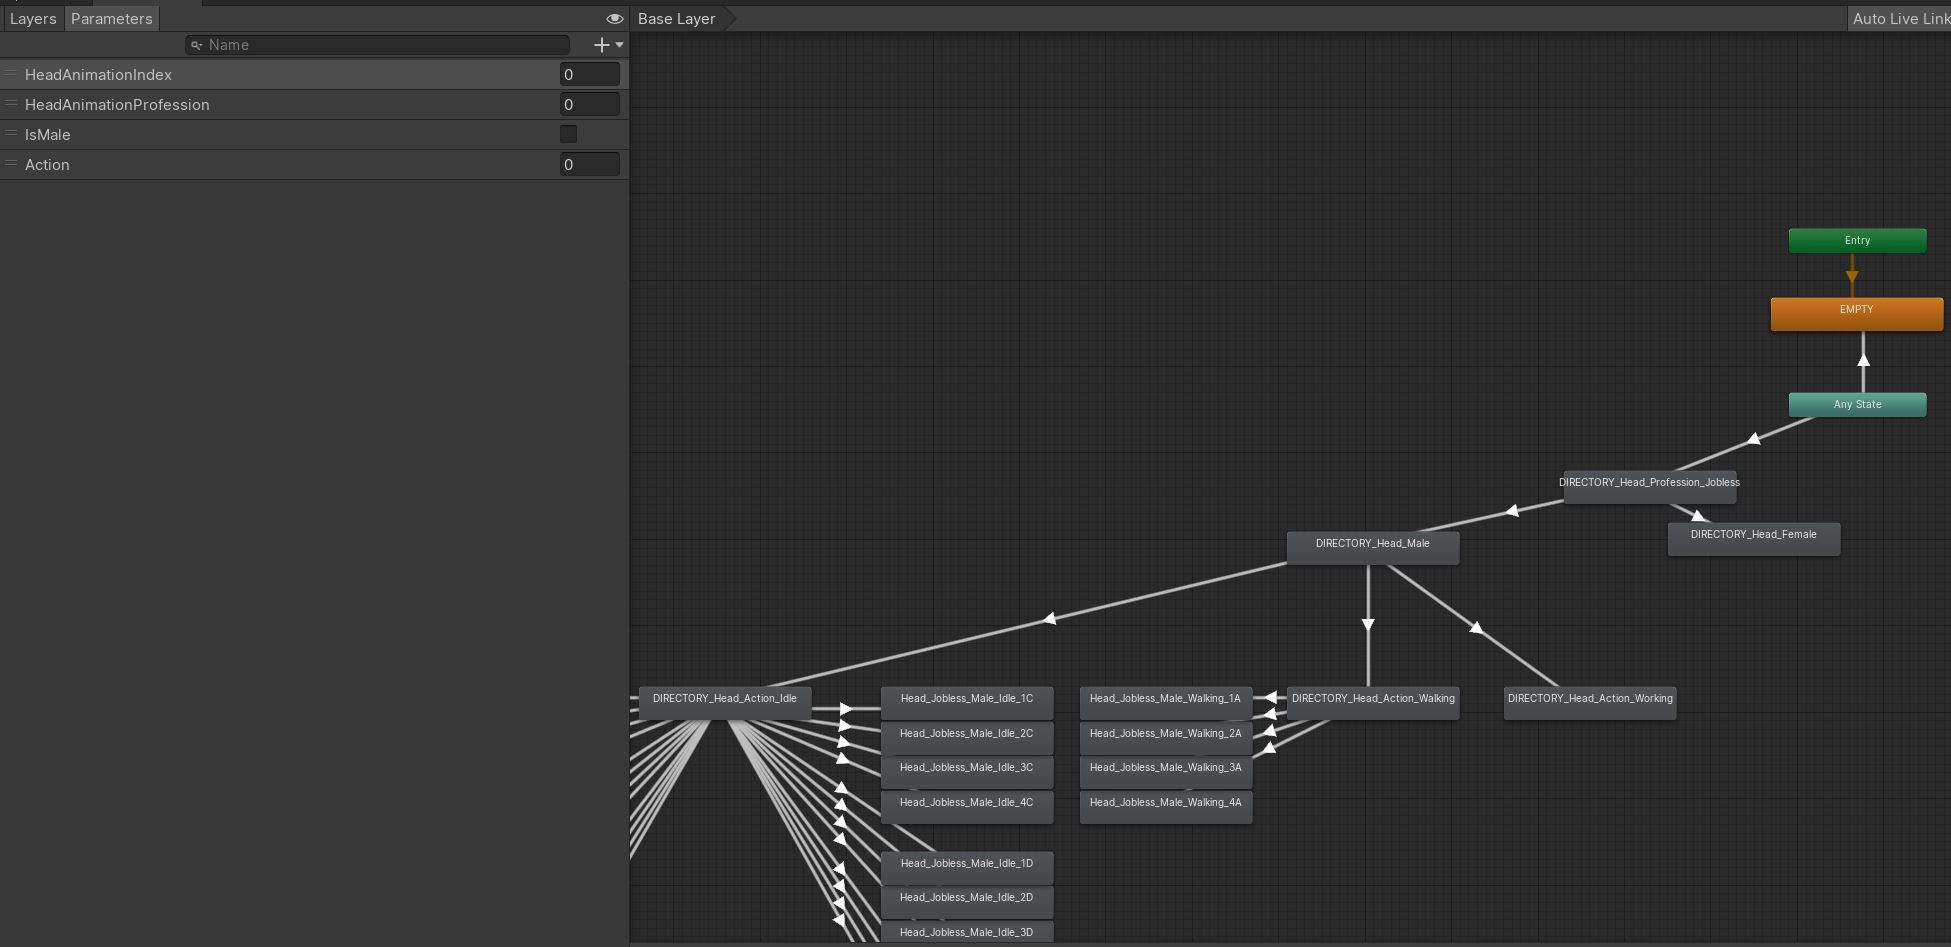1951x947 pixels.
Task: Click the drag handle beside IsMale
Action: click(11, 134)
